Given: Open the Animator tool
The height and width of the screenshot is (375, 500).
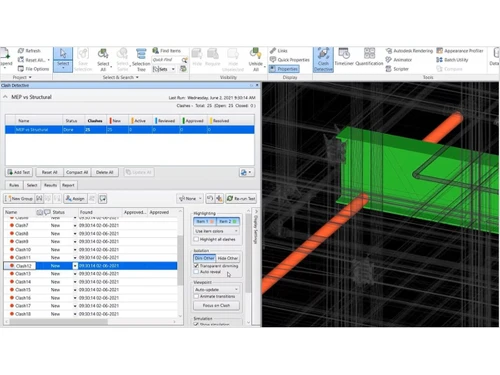Looking at the screenshot, I should pos(399,60).
